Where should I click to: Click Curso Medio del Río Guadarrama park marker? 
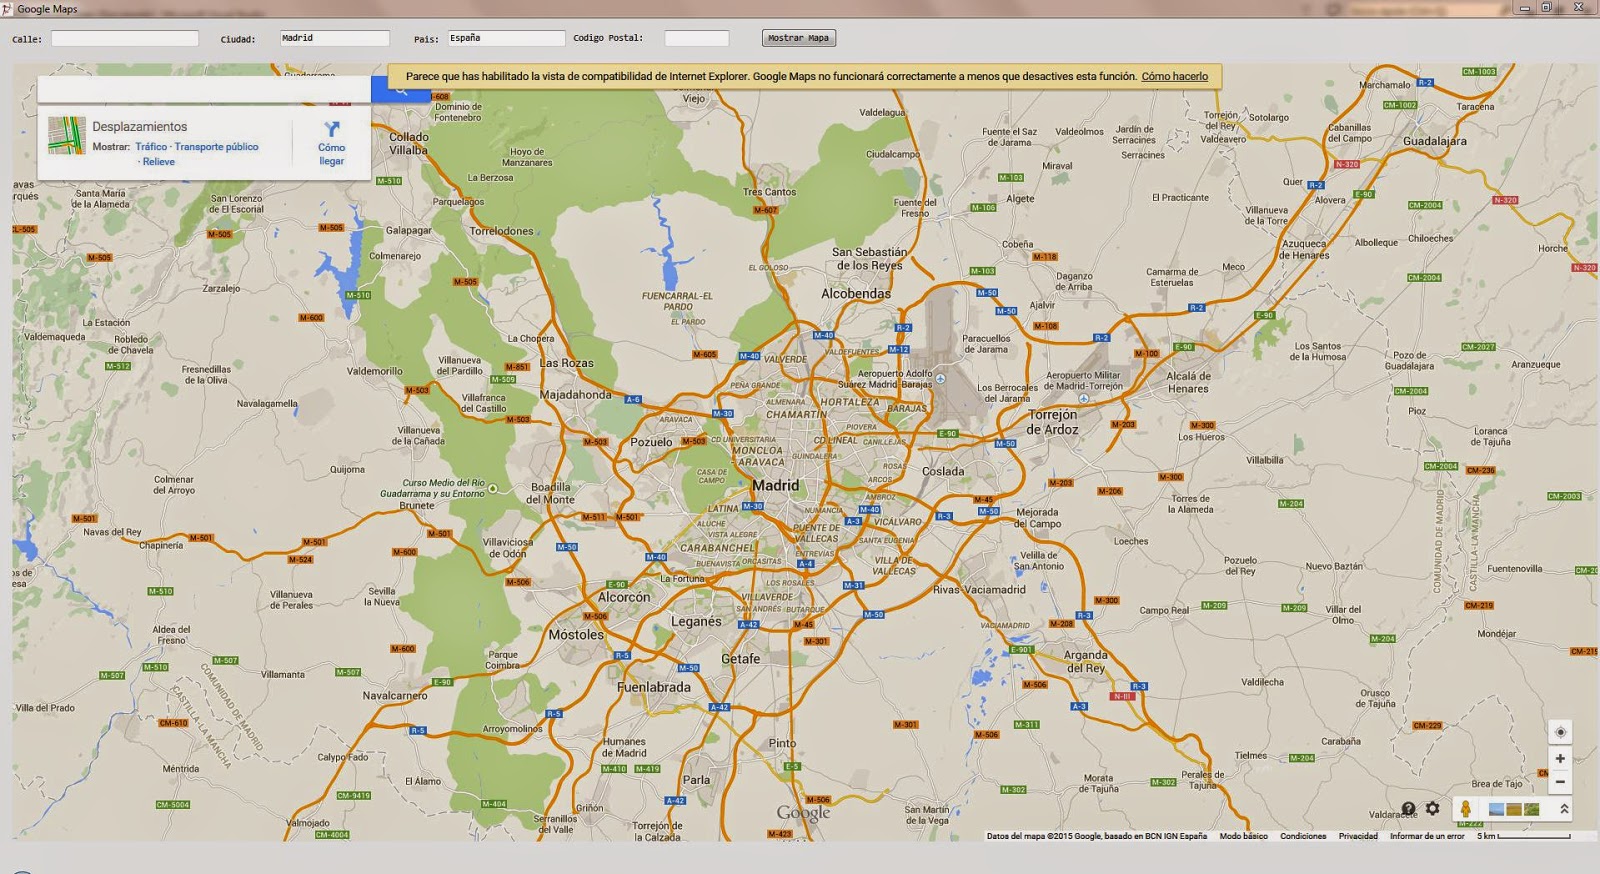click(492, 489)
